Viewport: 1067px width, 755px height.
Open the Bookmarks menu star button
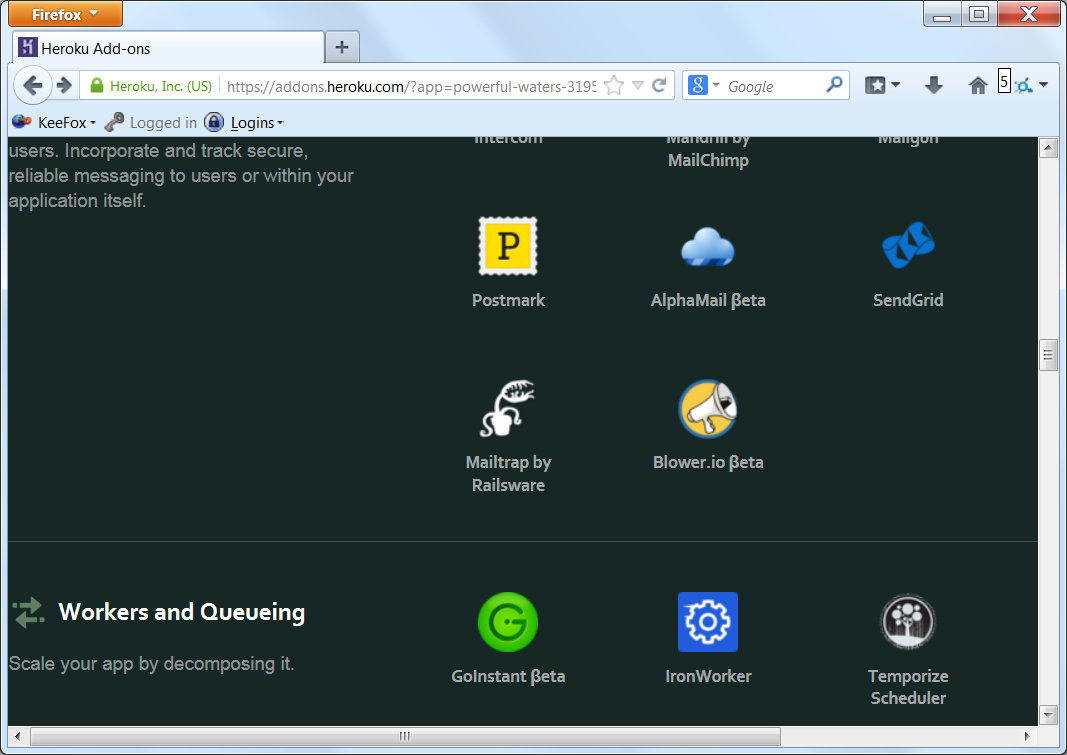[x=875, y=85]
